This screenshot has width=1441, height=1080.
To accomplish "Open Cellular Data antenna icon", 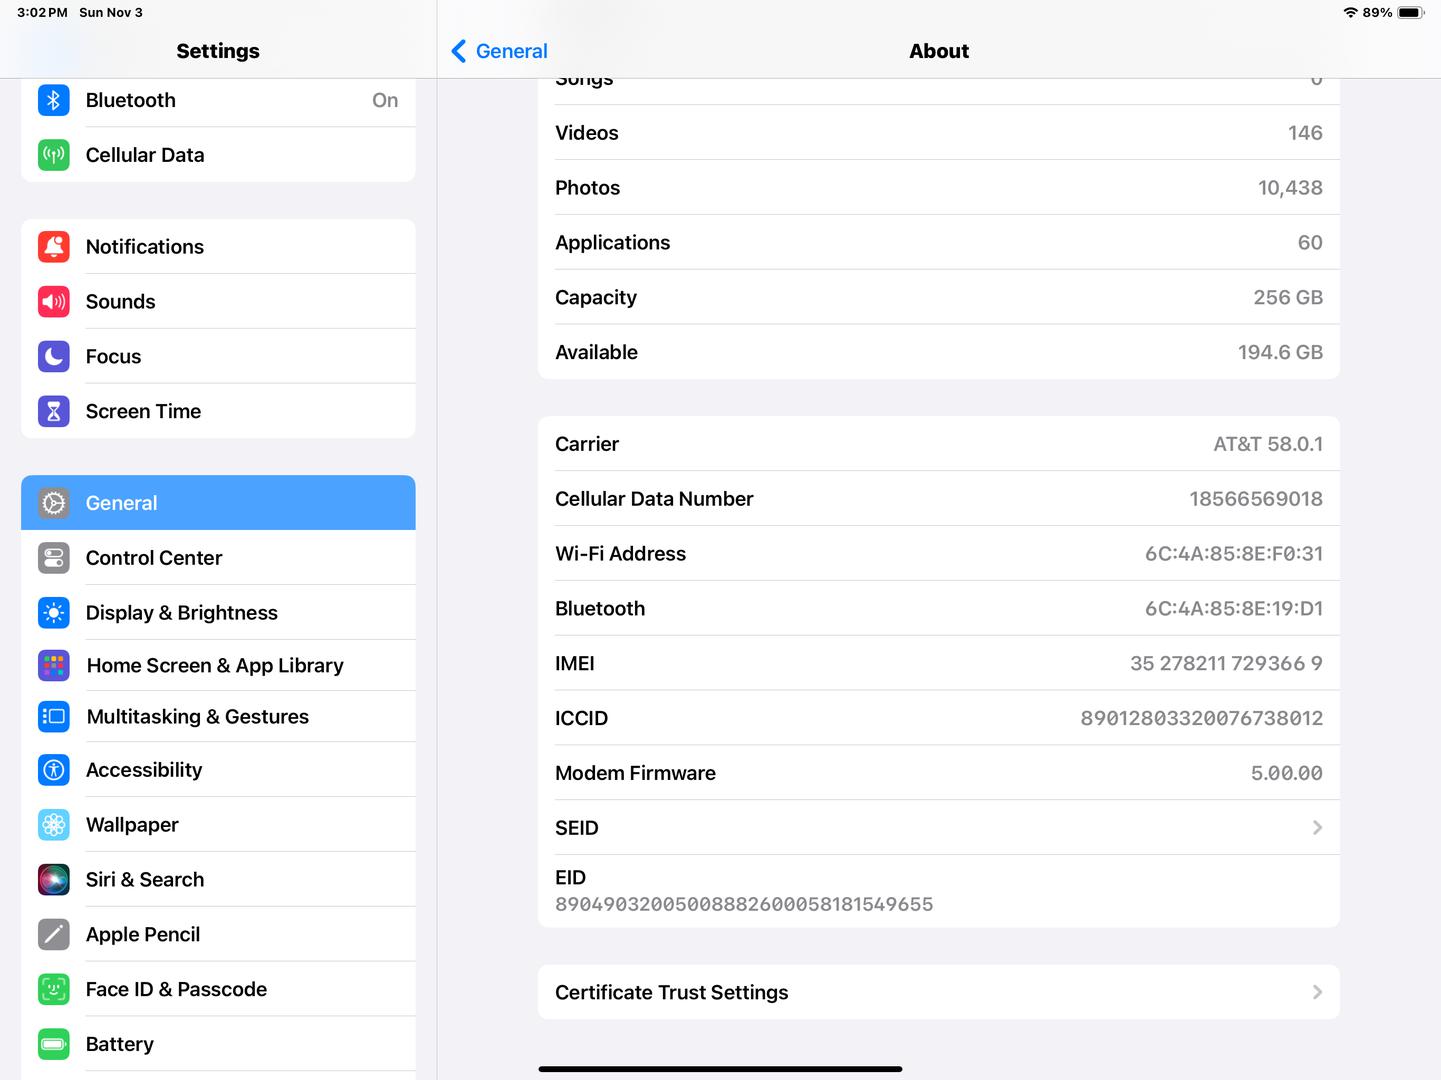I will coord(54,155).
